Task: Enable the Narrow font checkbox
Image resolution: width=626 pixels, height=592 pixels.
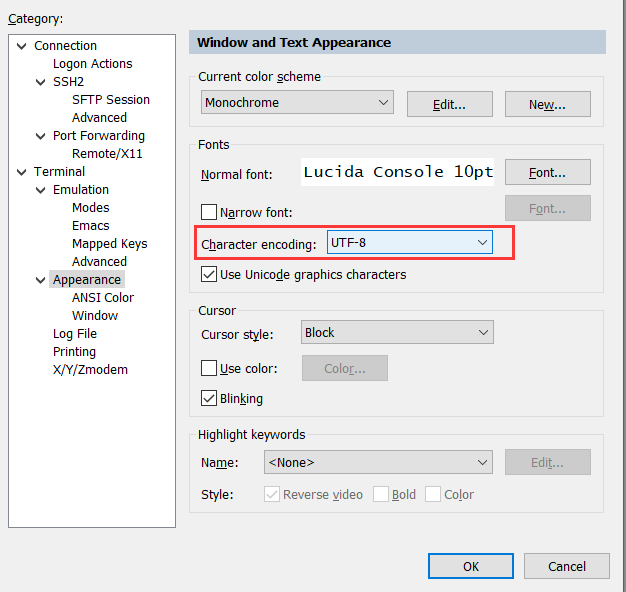Action: pyautogui.click(x=209, y=212)
